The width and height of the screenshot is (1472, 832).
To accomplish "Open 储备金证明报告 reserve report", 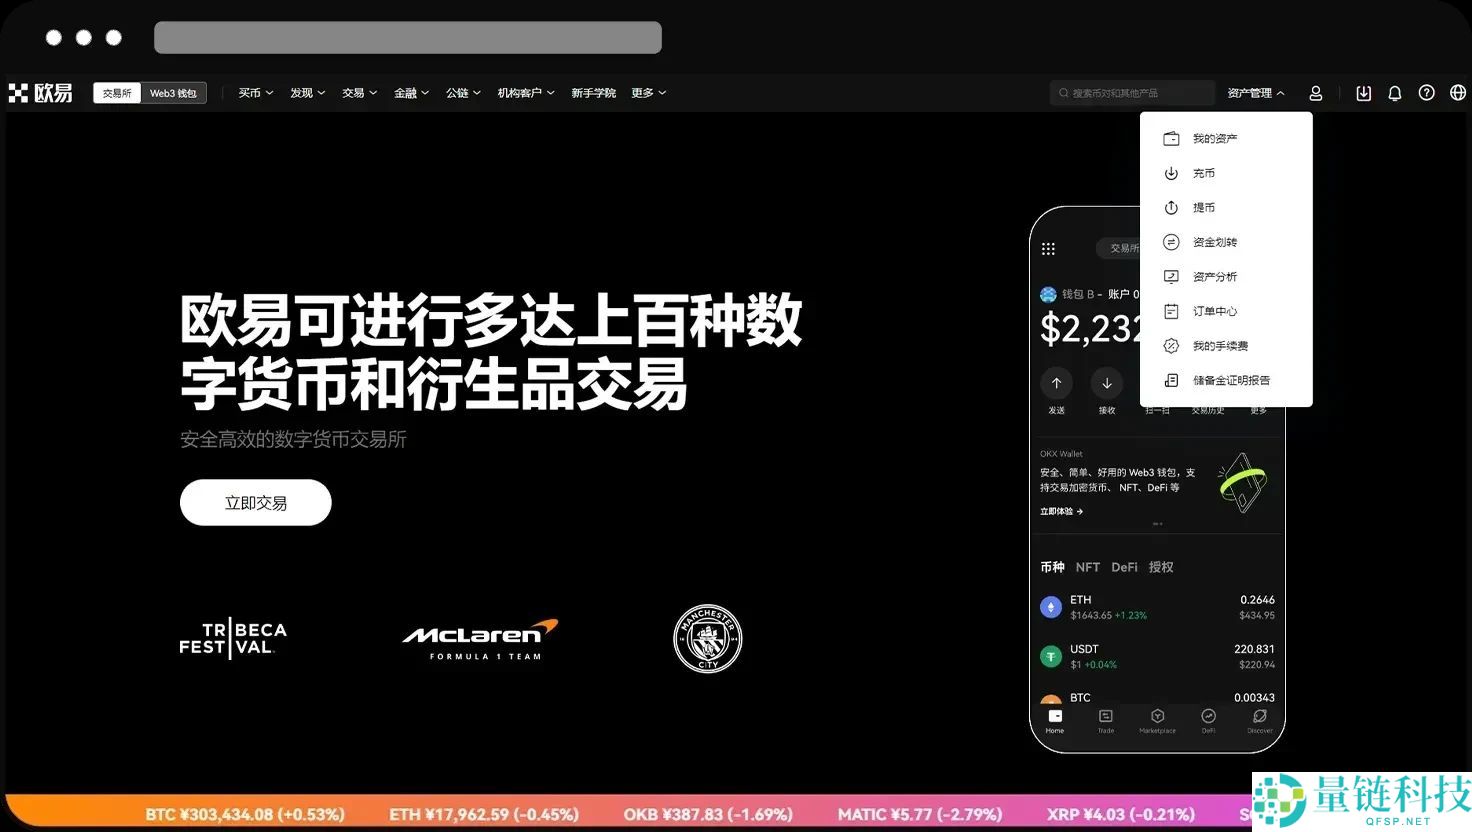I will [x=1231, y=380].
